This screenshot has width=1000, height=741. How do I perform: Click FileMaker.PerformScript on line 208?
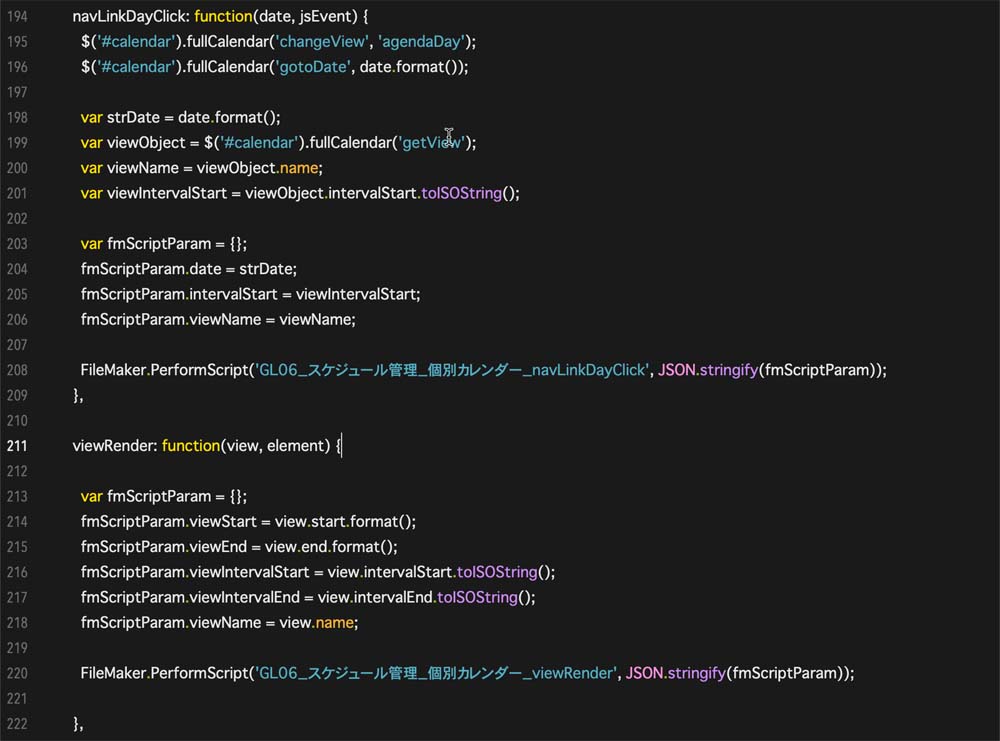pyautogui.click(x=164, y=370)
